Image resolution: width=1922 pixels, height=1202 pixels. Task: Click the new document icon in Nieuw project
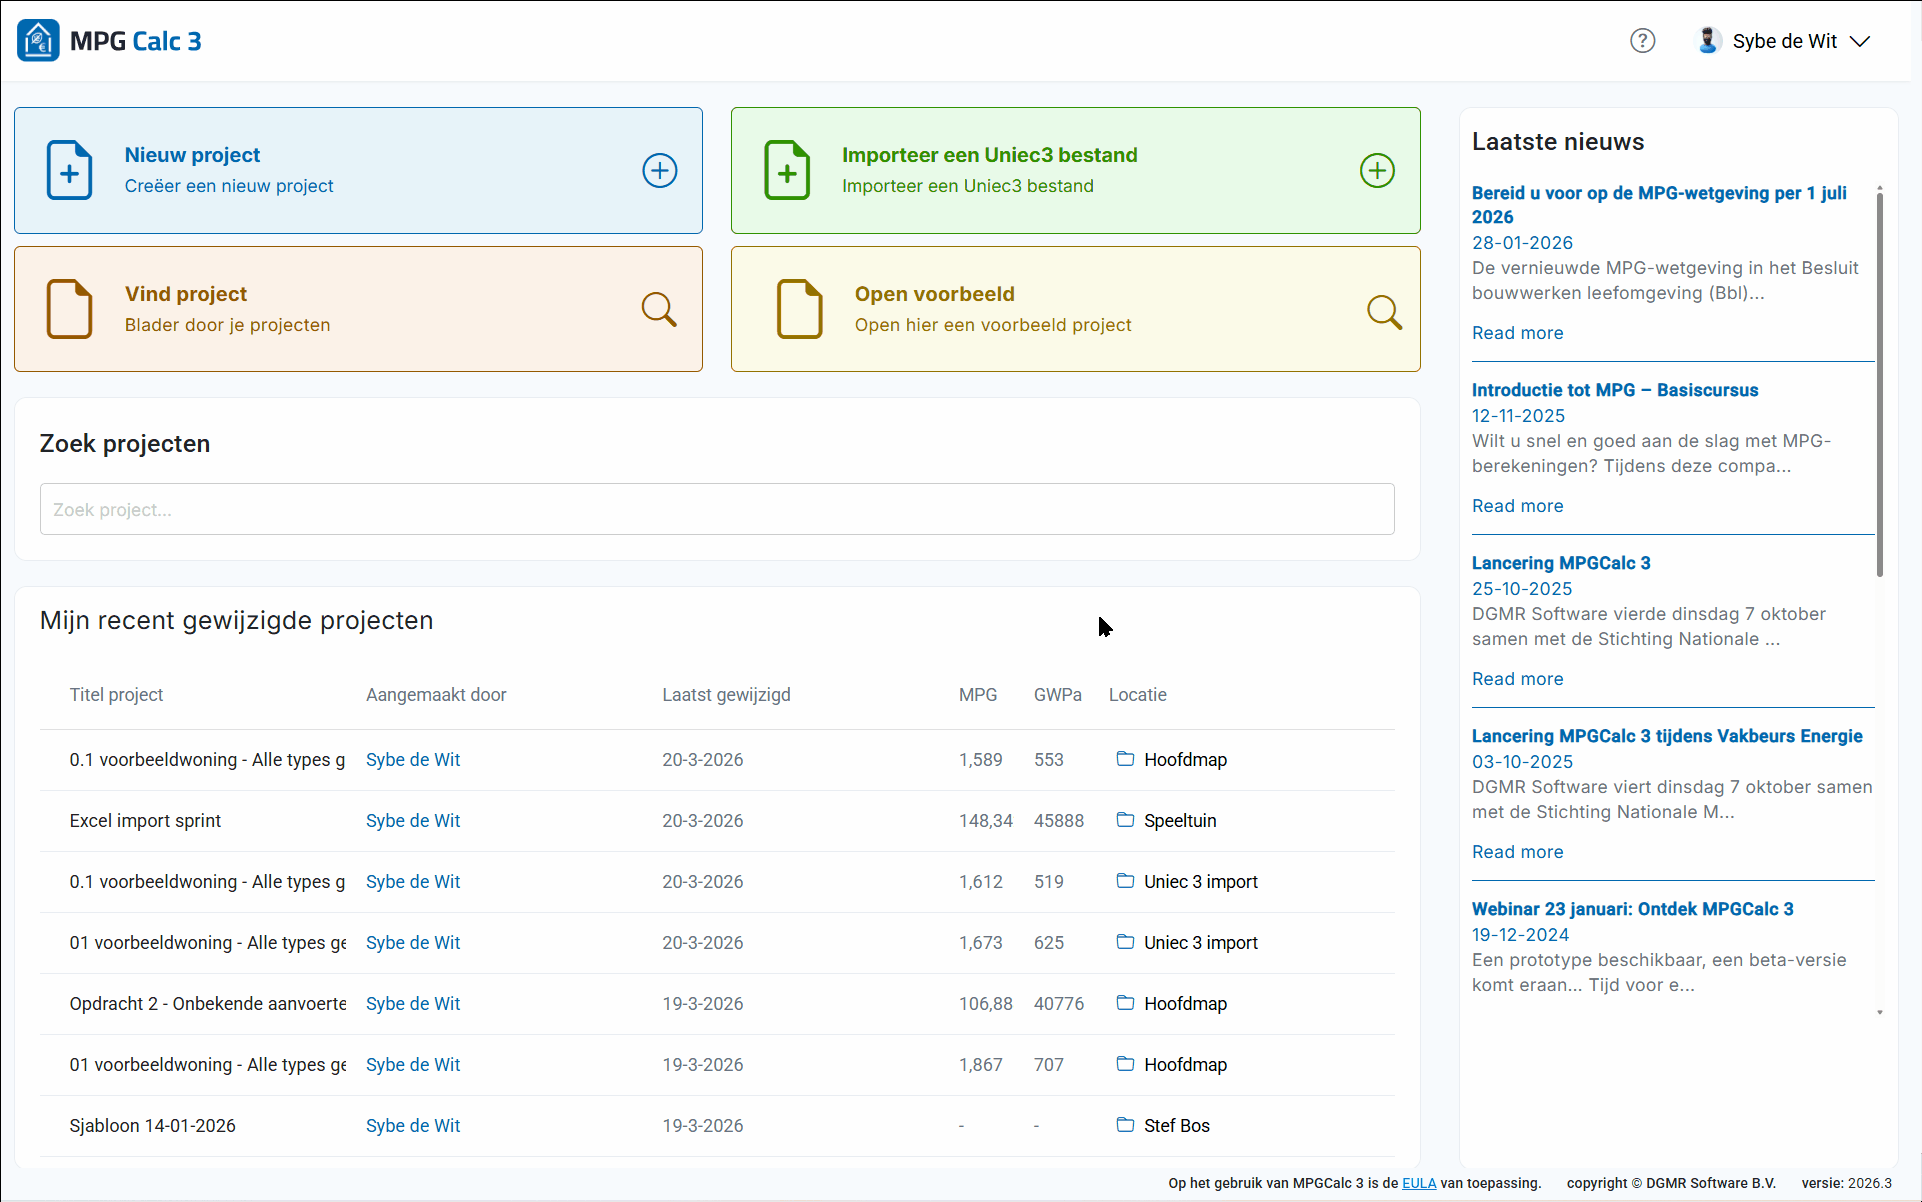70,170
